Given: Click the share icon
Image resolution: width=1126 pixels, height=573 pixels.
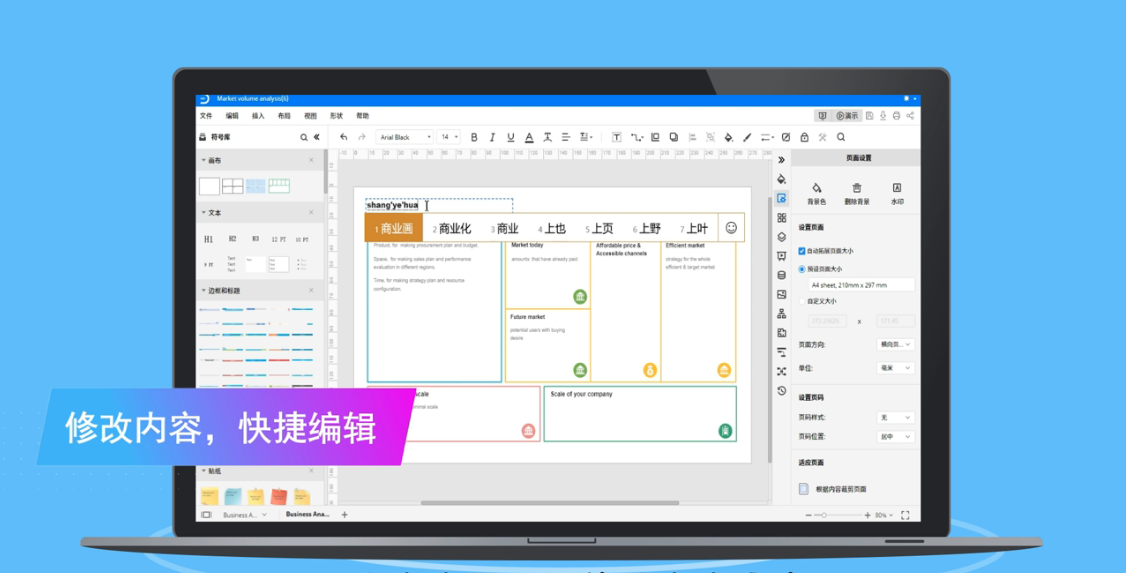Looking at the screenshot, I should (910, 116).
